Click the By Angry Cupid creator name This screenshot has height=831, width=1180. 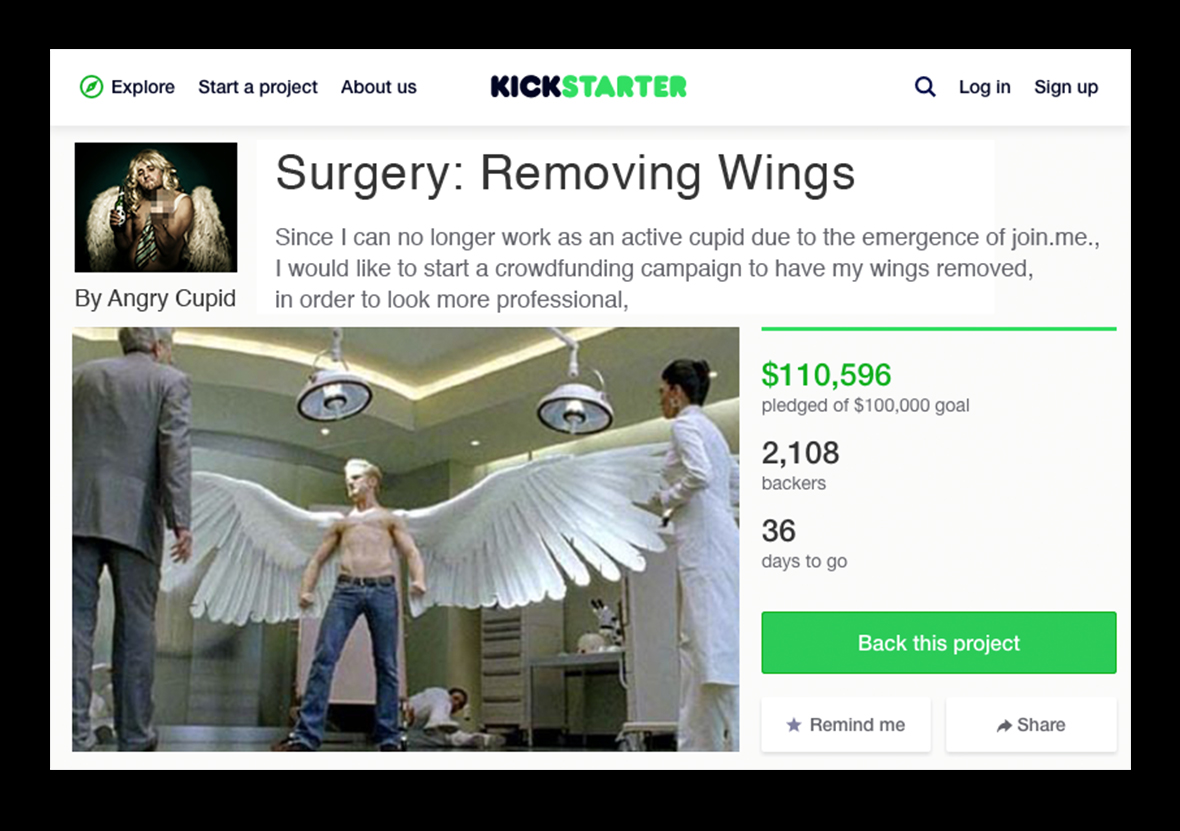tap(155, 298)
